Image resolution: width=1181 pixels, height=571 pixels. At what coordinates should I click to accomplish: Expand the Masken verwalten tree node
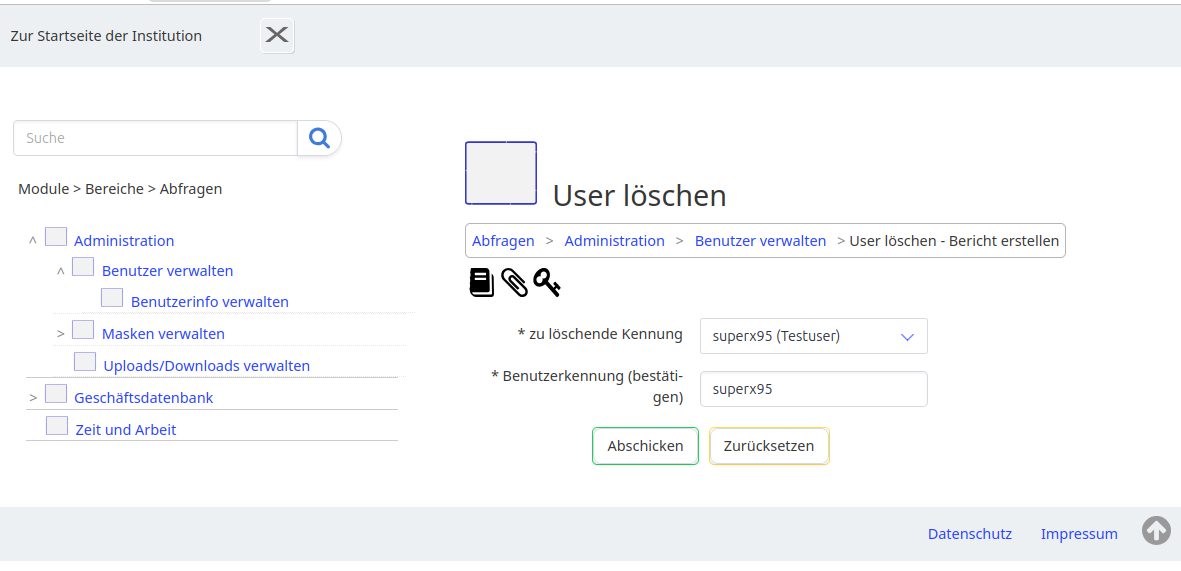[61, 334]
